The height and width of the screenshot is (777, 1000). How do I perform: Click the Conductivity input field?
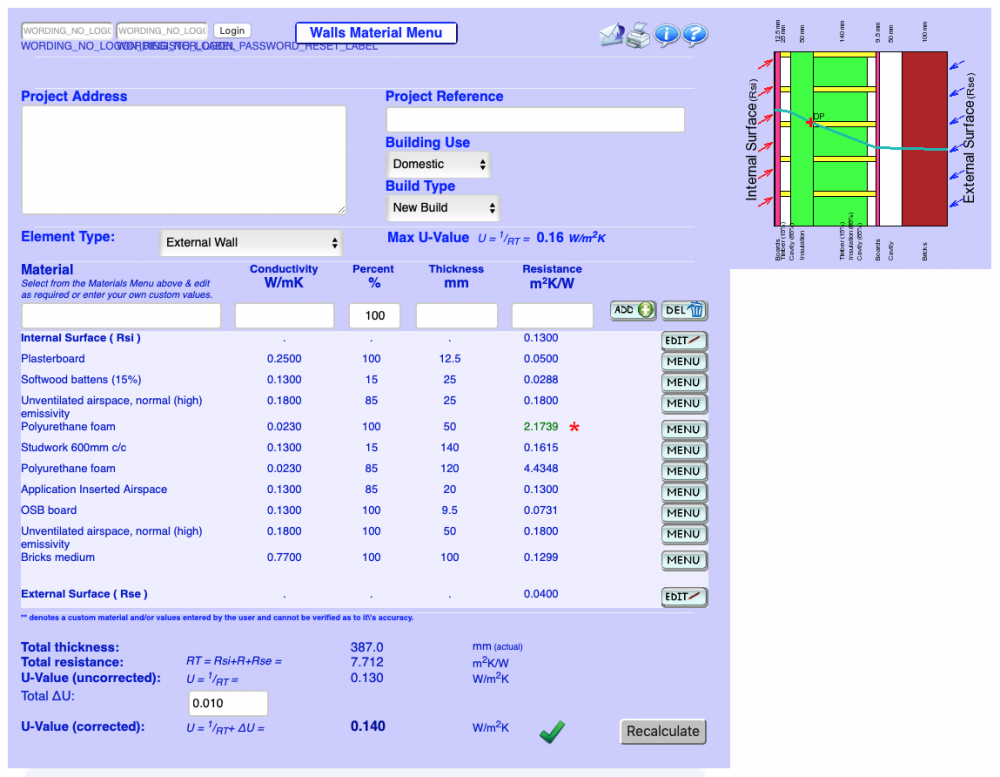(284, 316)
